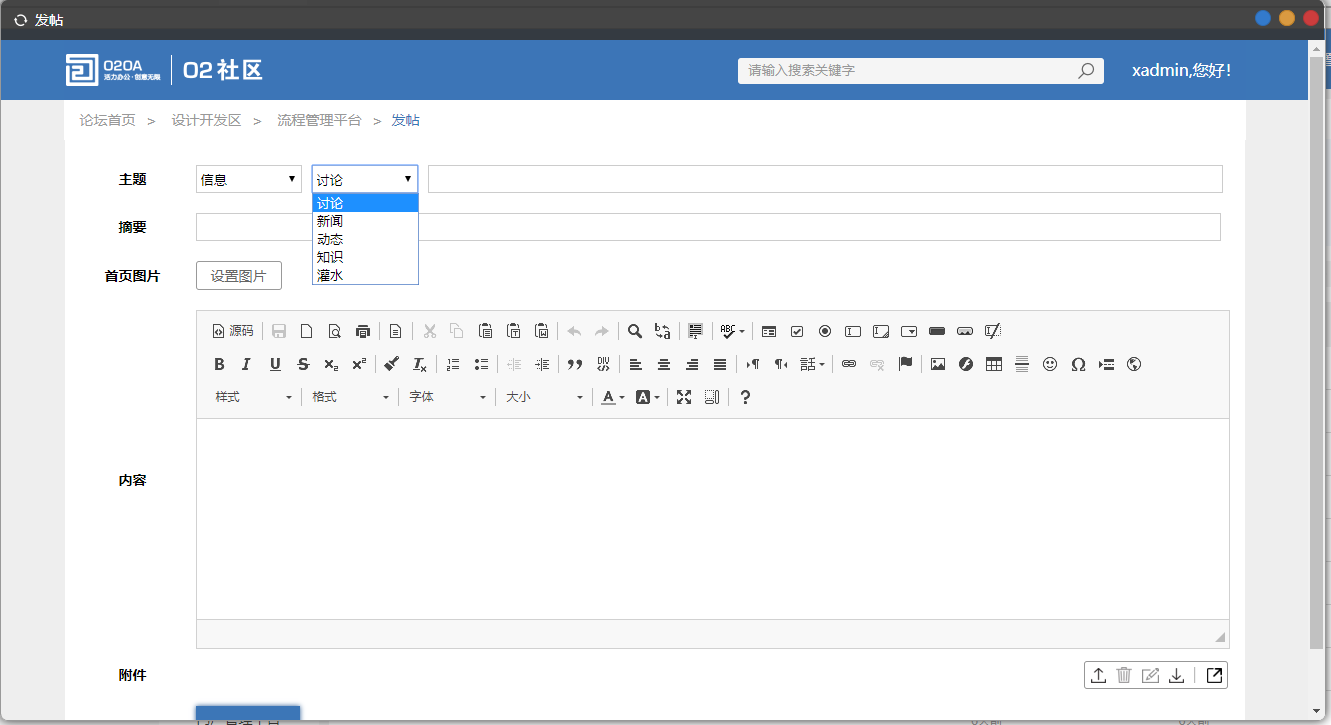Justify text alignment
This screenshot has width=1331, height=725.
click(x=720, y=364)
